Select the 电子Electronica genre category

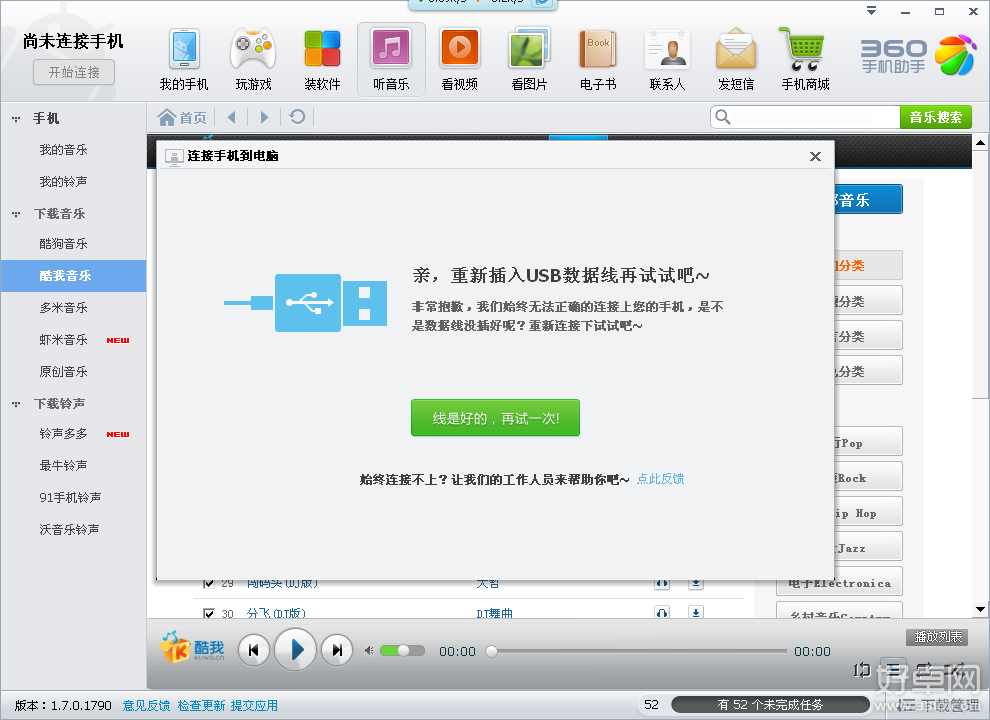pyautogui.click(x=839, y=582)
